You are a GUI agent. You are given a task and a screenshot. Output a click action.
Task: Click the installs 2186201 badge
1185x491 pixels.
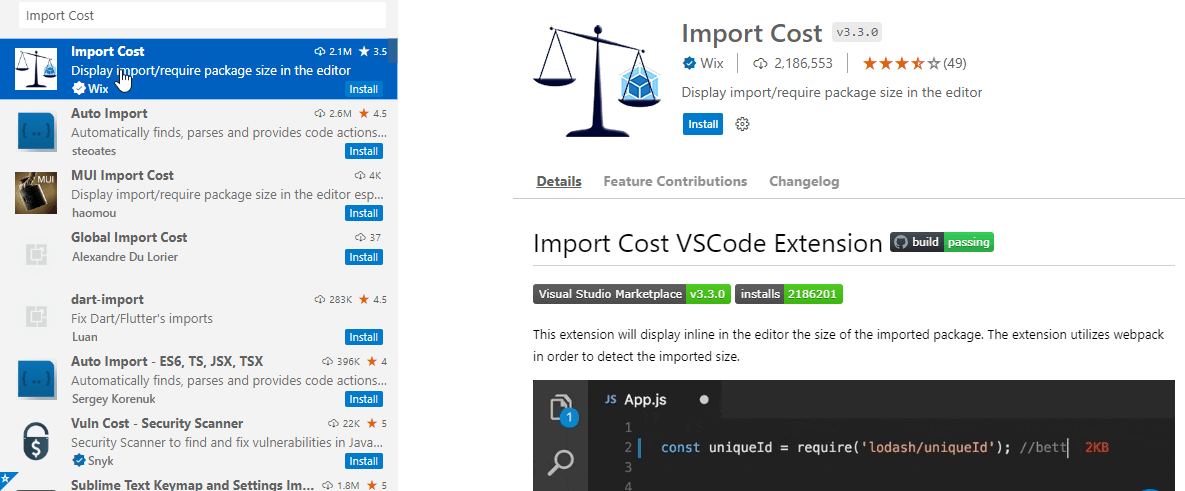788,294
